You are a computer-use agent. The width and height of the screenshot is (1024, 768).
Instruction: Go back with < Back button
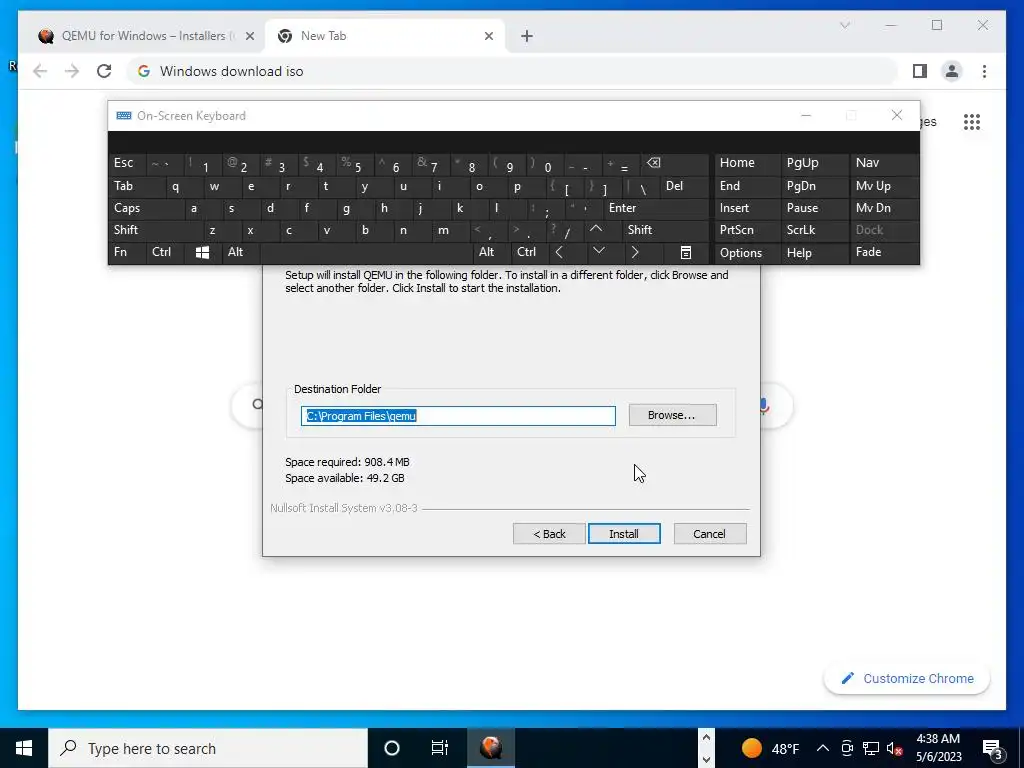pyautogui.click(x=549, y=534)
